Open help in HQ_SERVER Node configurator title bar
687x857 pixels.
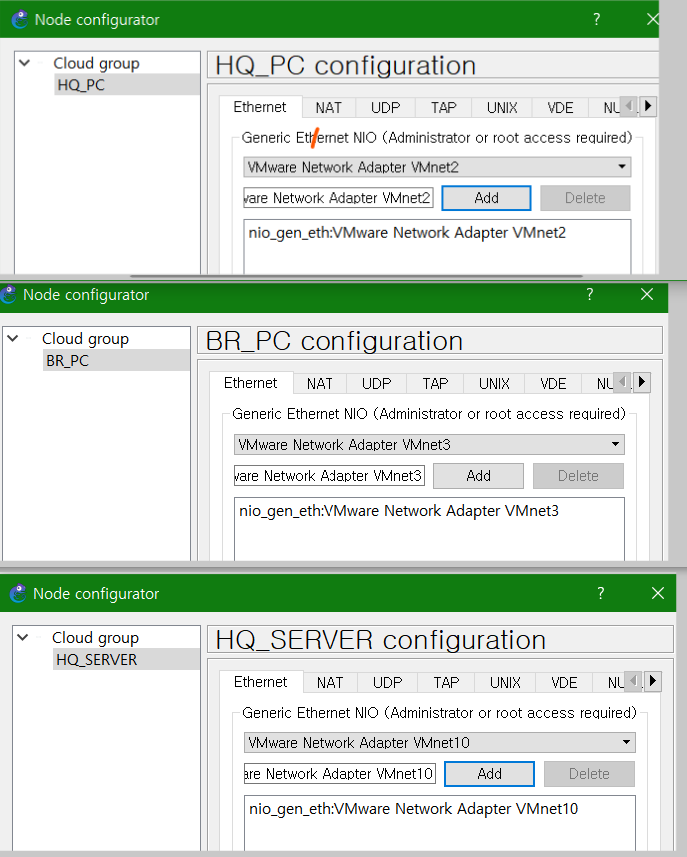coord(601,593)
